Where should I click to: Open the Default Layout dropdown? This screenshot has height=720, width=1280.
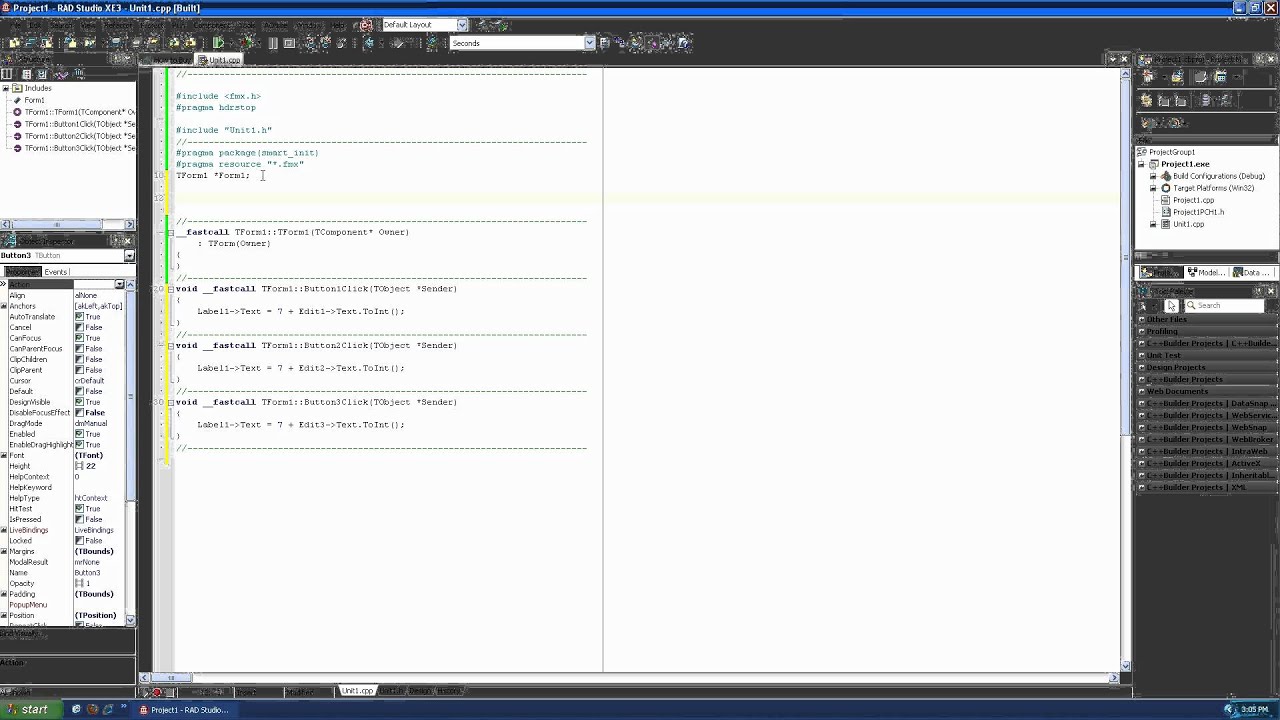click(462, 25)
